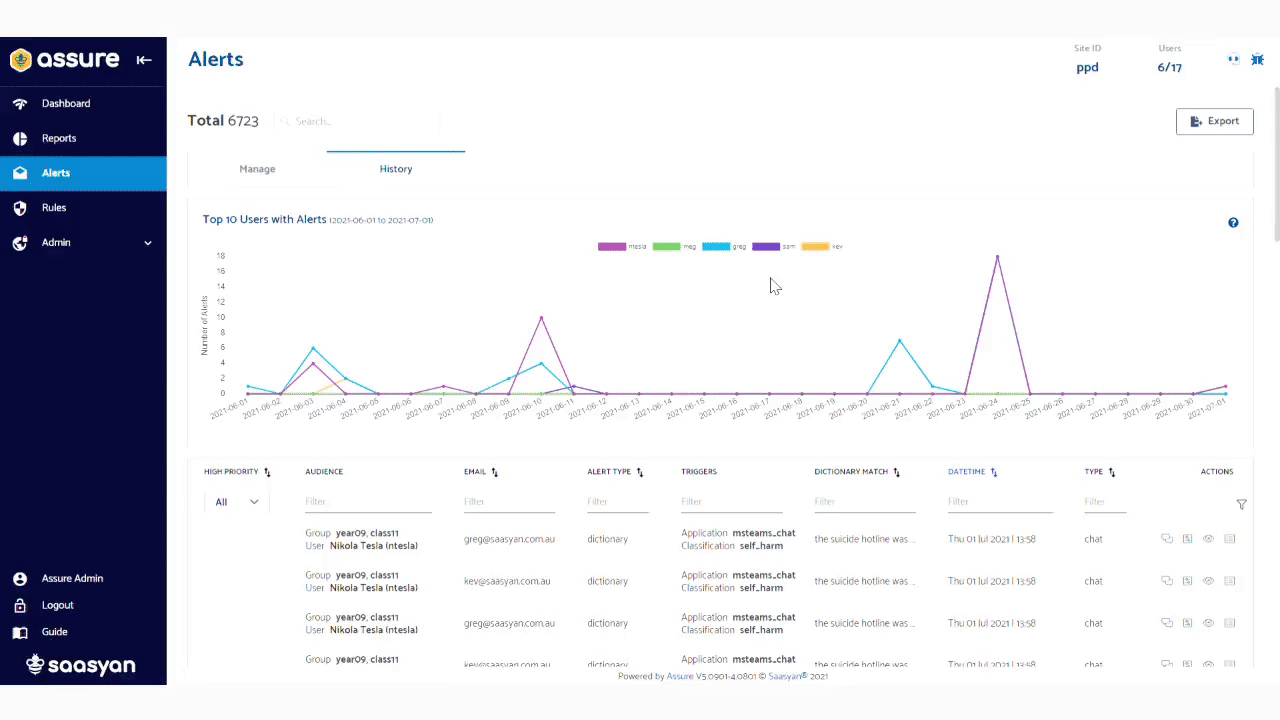The width and height of the screenshot is (1280, 720).
Task: Click the funnel filter icon in Actions column
Action: tap(1241, 505)
